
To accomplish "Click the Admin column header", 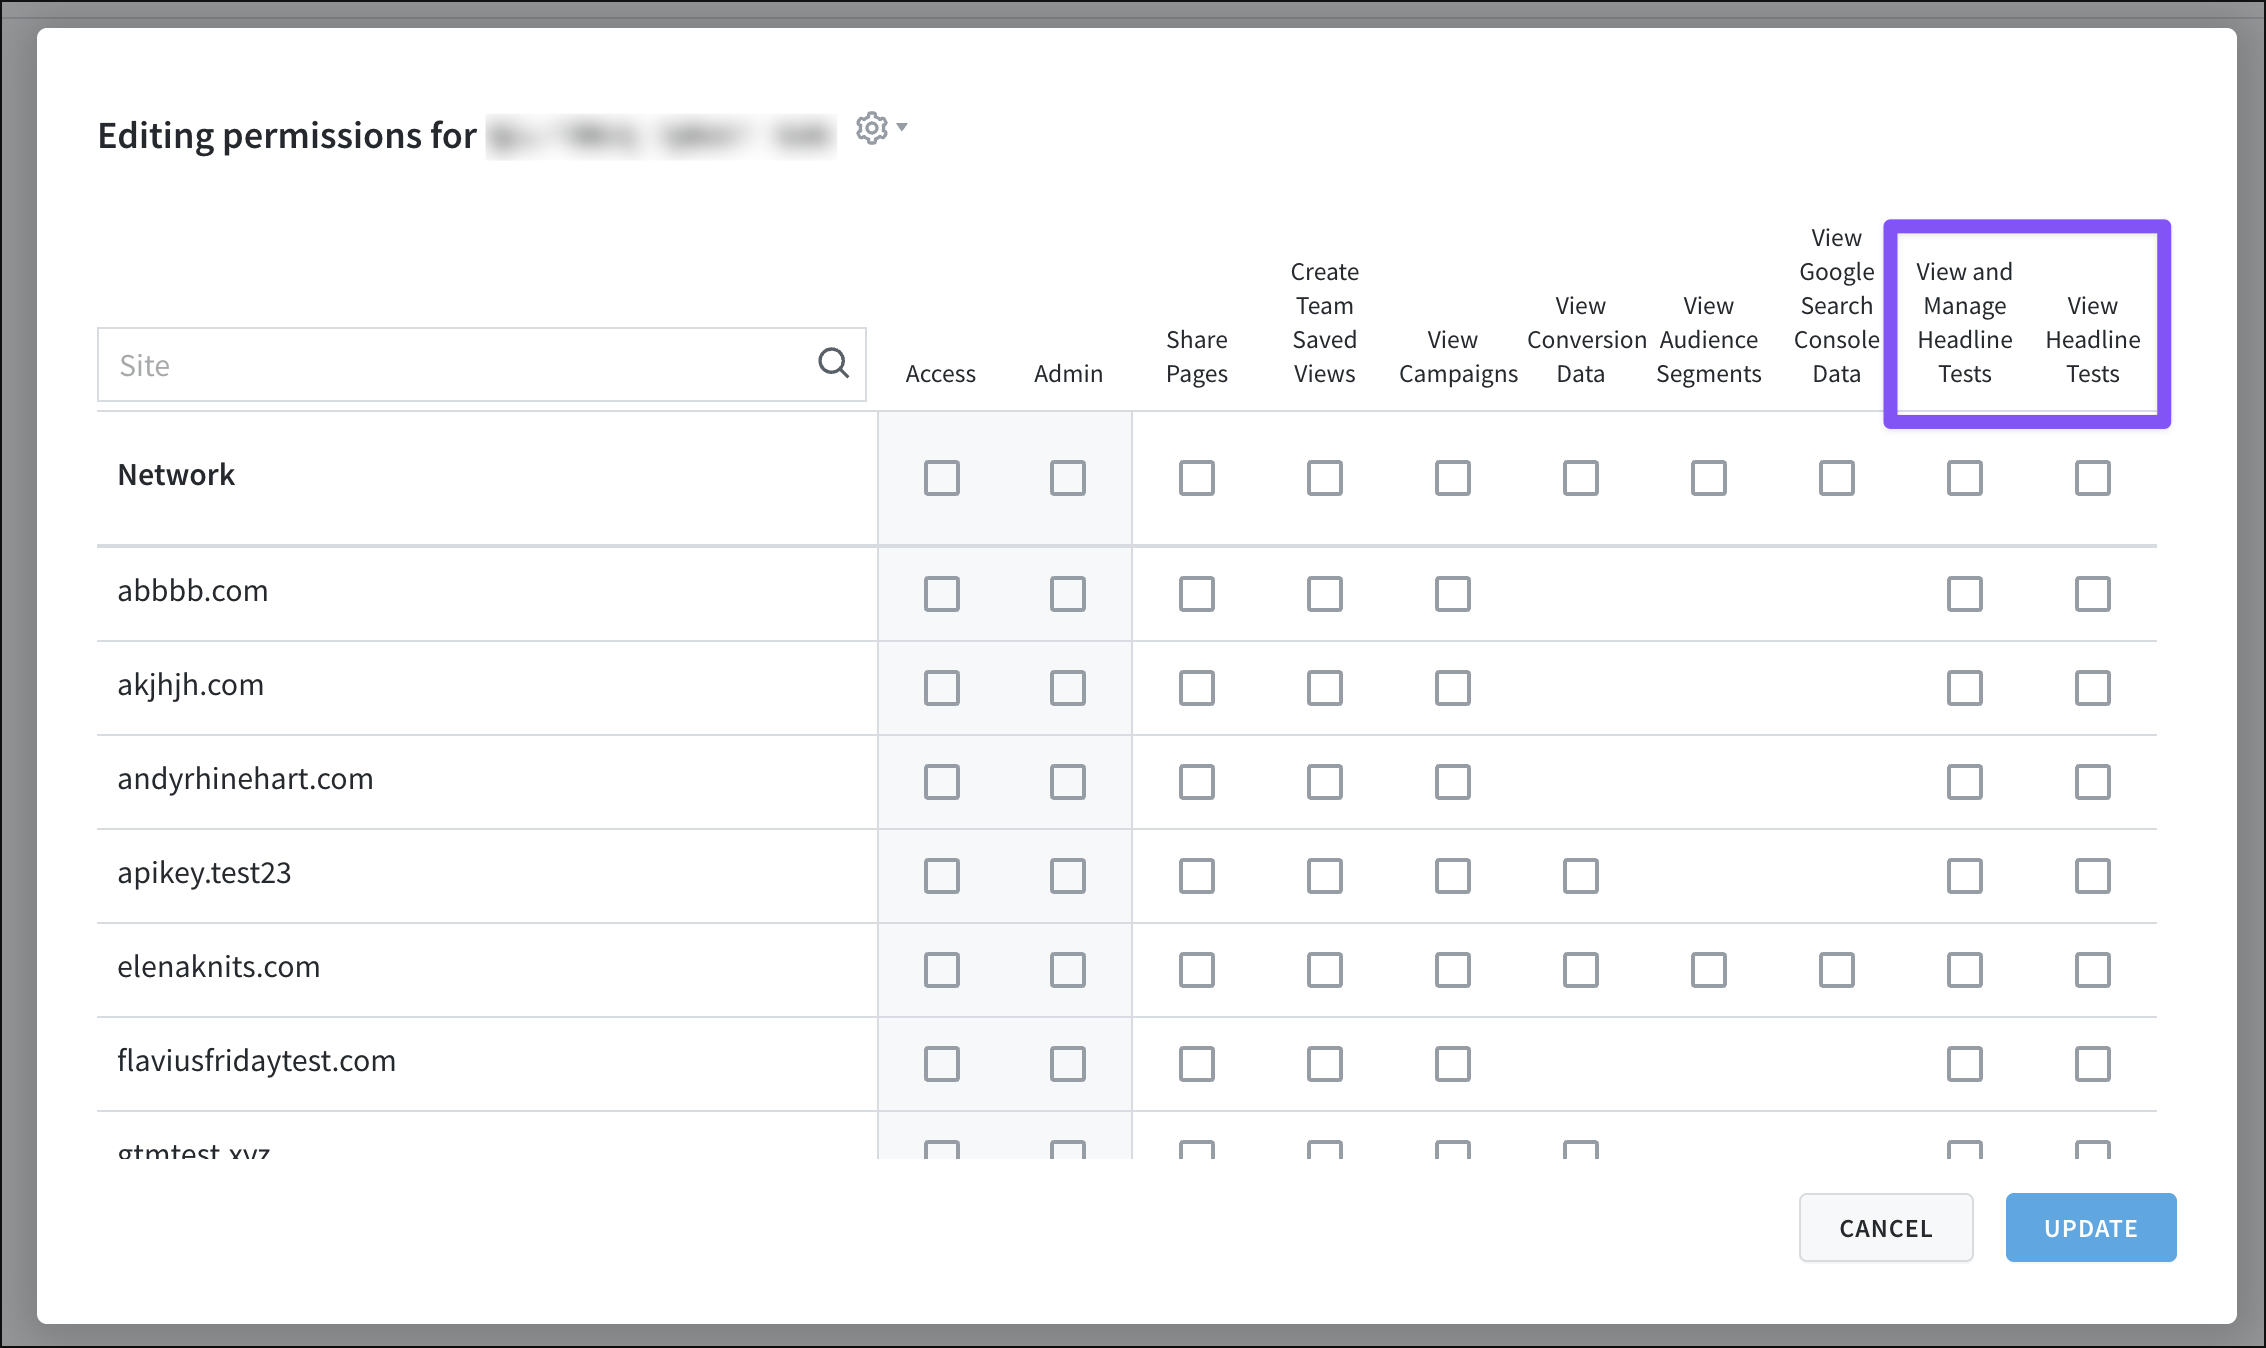I will pyautogui.click(x=1068, y=374).
